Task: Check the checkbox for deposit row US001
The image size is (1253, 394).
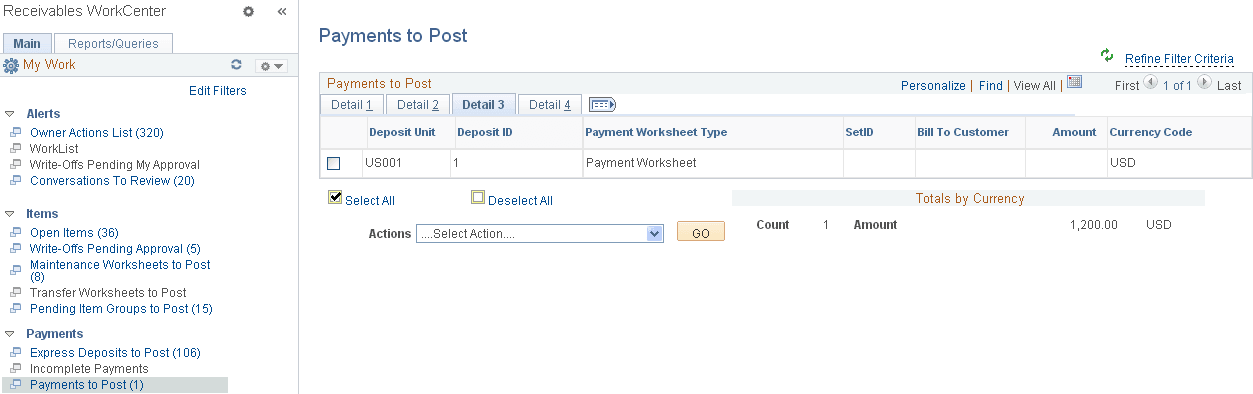Action: (334, 163)
